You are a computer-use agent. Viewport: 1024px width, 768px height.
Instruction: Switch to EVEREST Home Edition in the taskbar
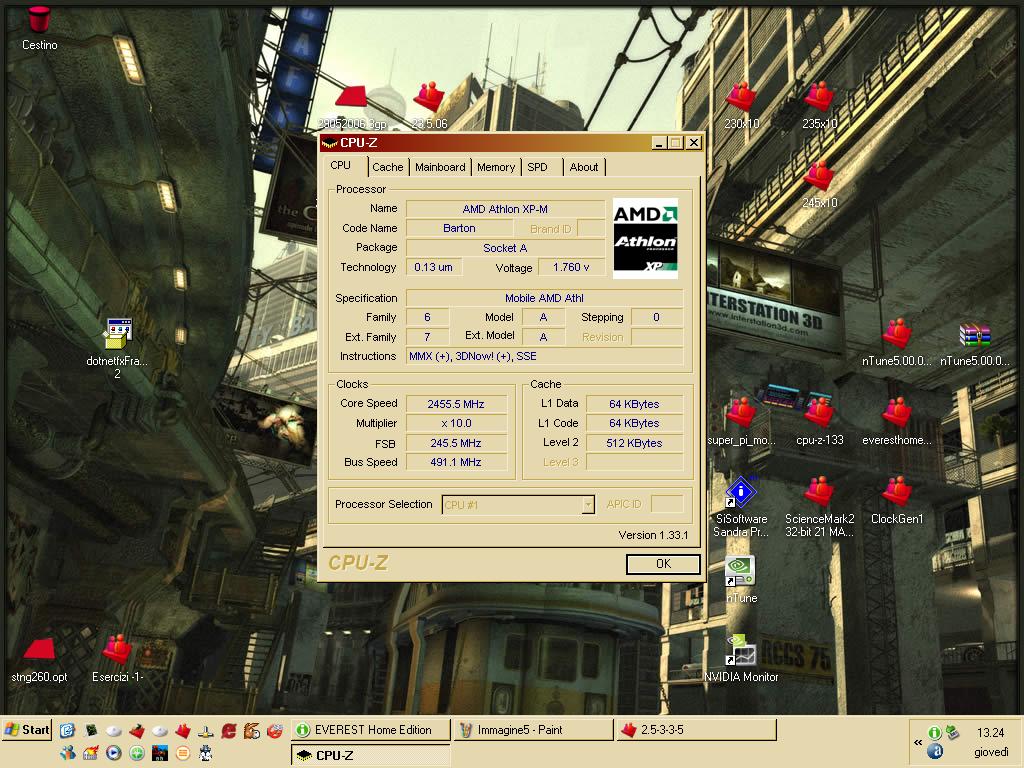point(370,730)
